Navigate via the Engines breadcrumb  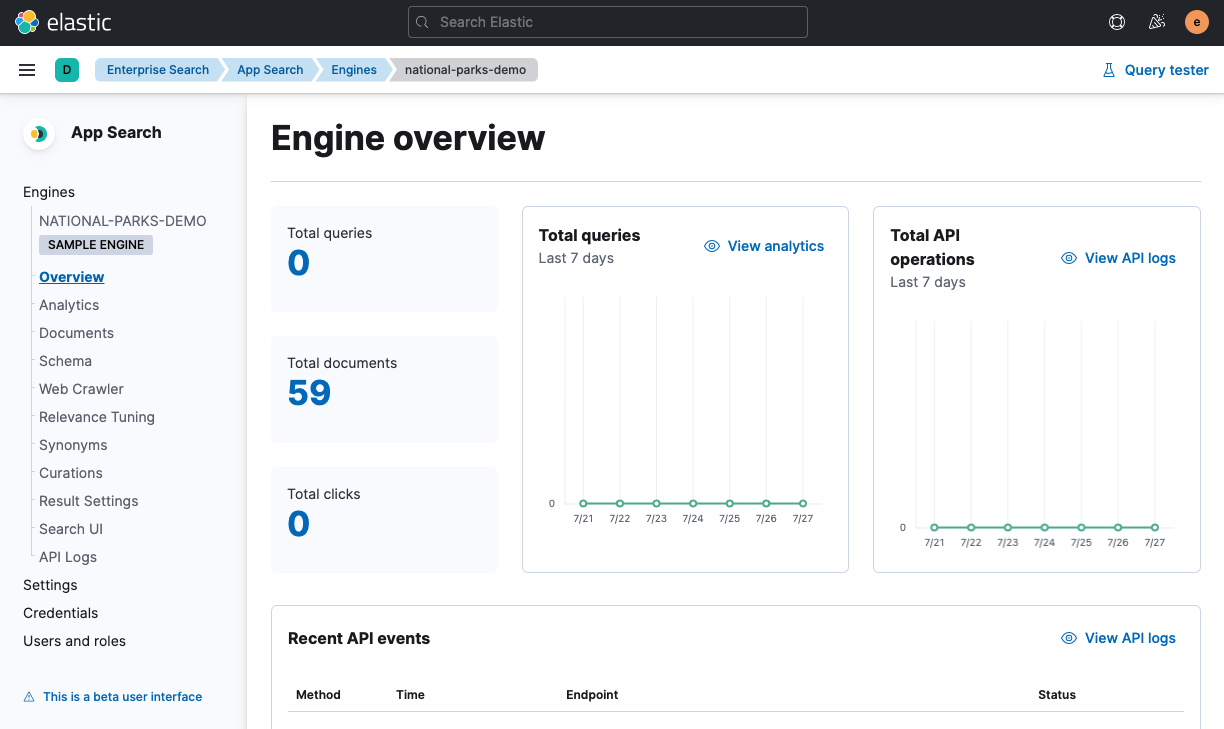353,70
